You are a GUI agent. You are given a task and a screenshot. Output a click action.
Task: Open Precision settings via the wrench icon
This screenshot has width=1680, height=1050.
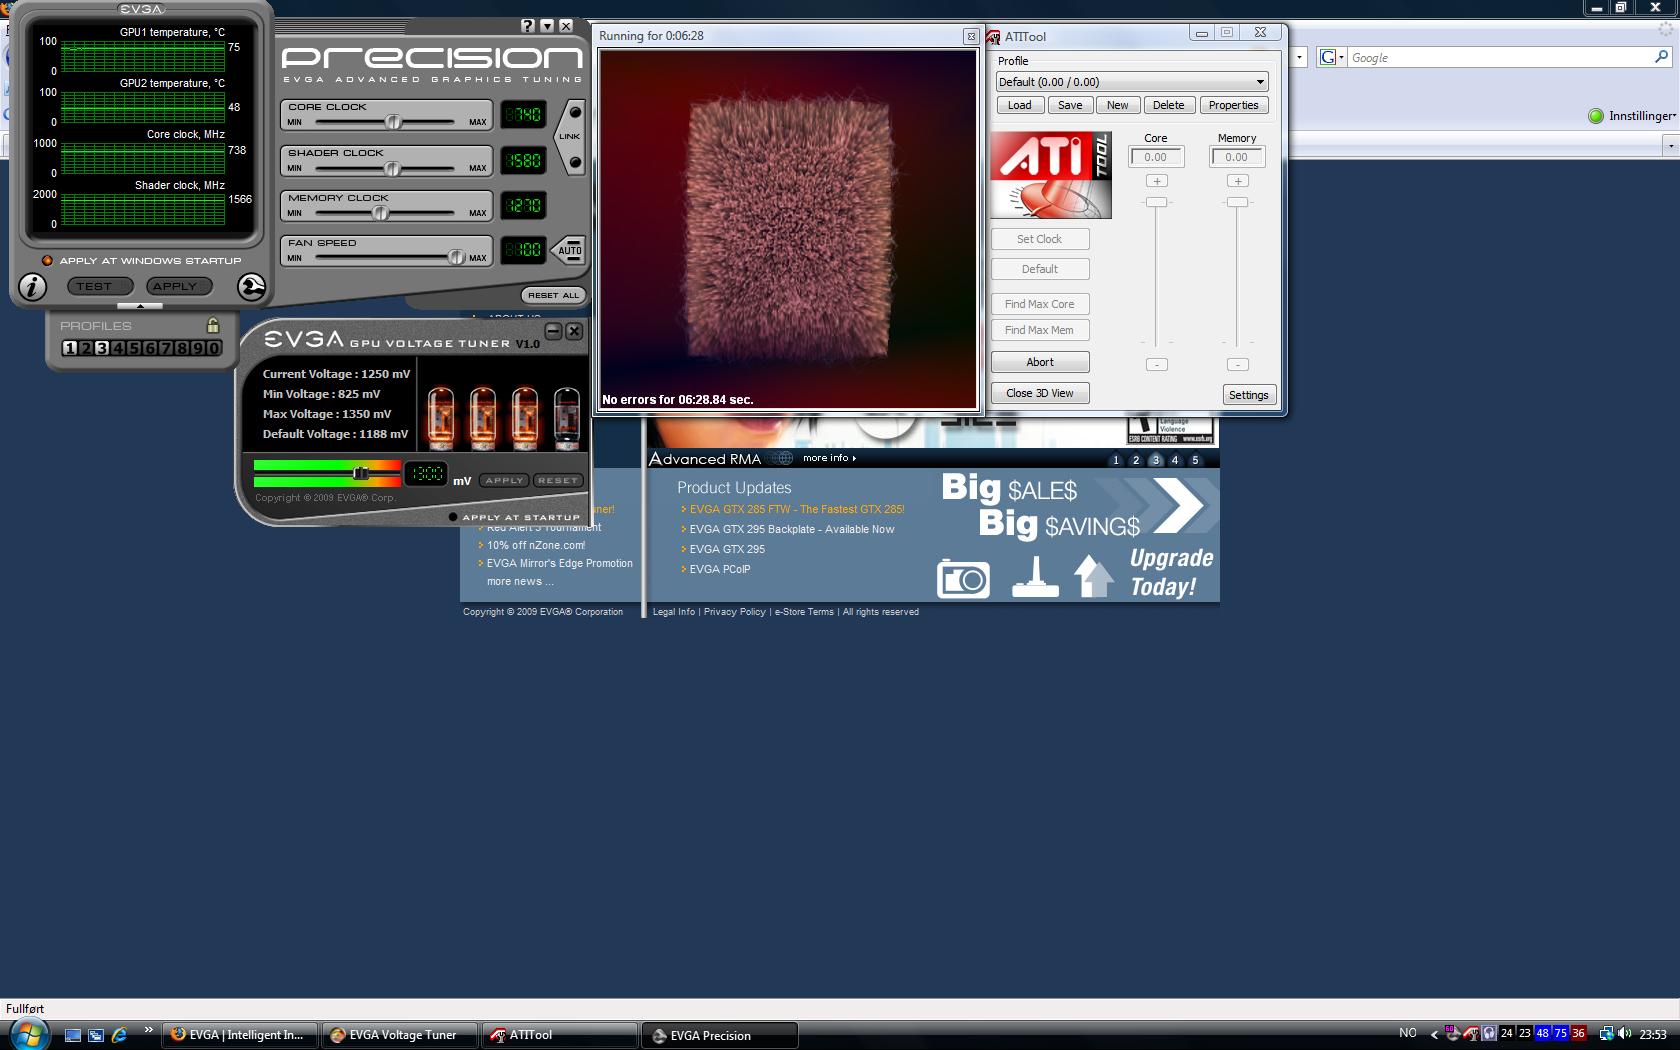click(252, 287)
